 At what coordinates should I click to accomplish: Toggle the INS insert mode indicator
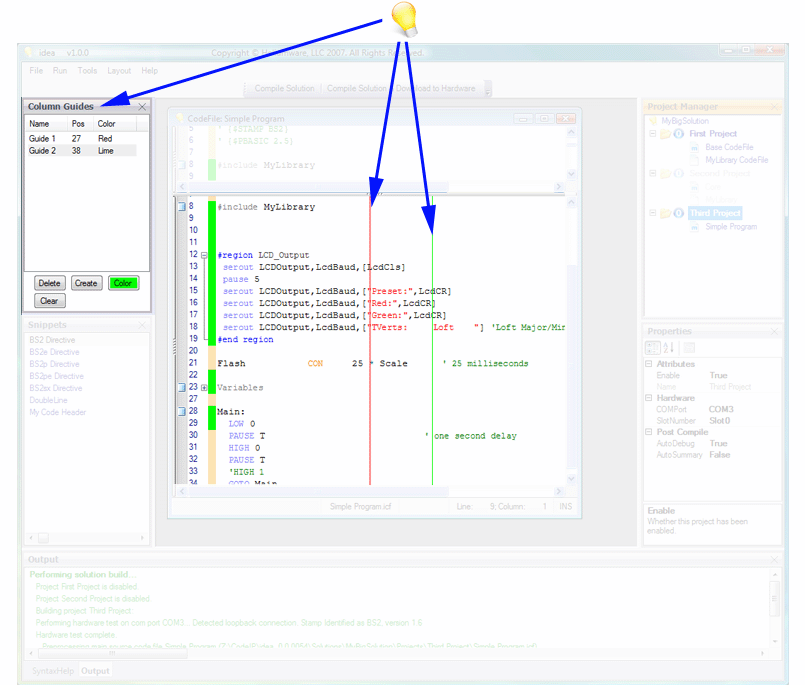pyautogui.click(x=564, y=507)
